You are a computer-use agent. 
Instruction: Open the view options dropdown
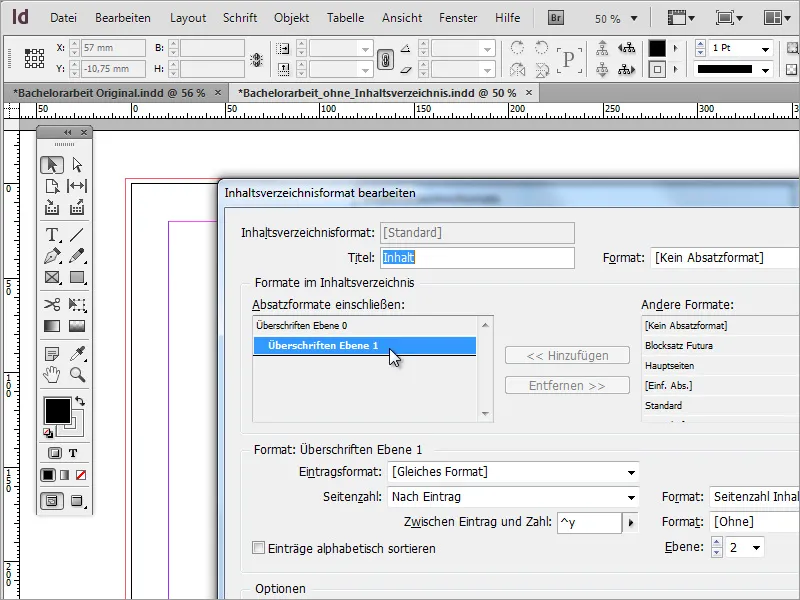click(x=681, y=18)
